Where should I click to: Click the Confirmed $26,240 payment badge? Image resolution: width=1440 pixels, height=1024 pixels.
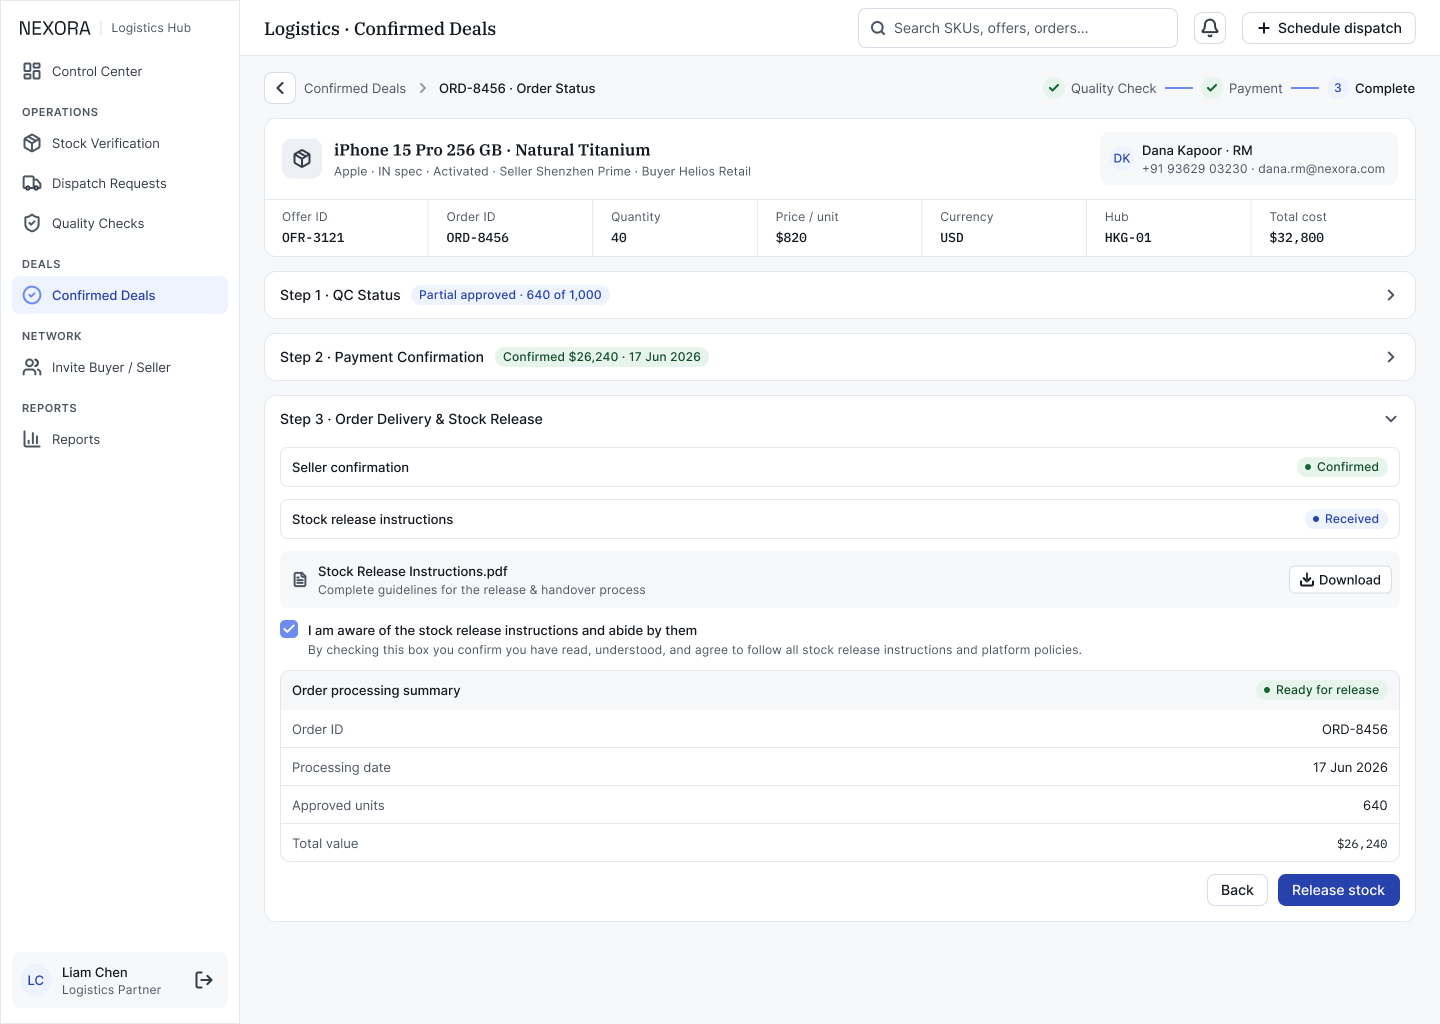pos(602,357)
